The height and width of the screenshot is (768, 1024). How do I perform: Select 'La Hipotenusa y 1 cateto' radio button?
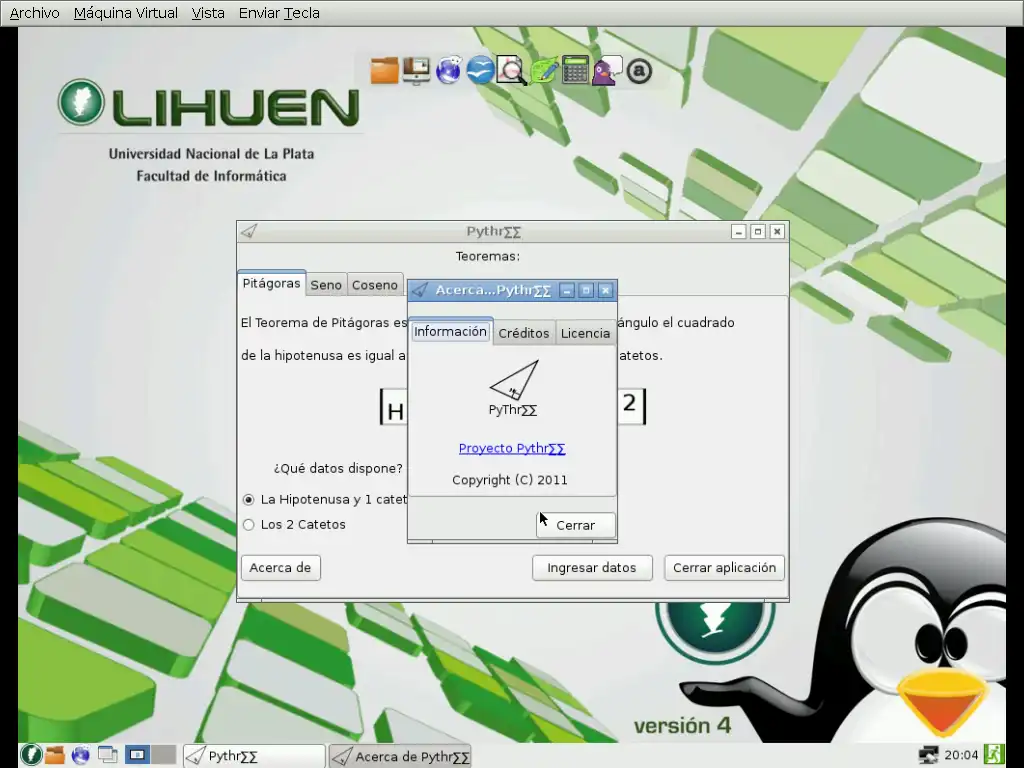(x=248, y=500)
